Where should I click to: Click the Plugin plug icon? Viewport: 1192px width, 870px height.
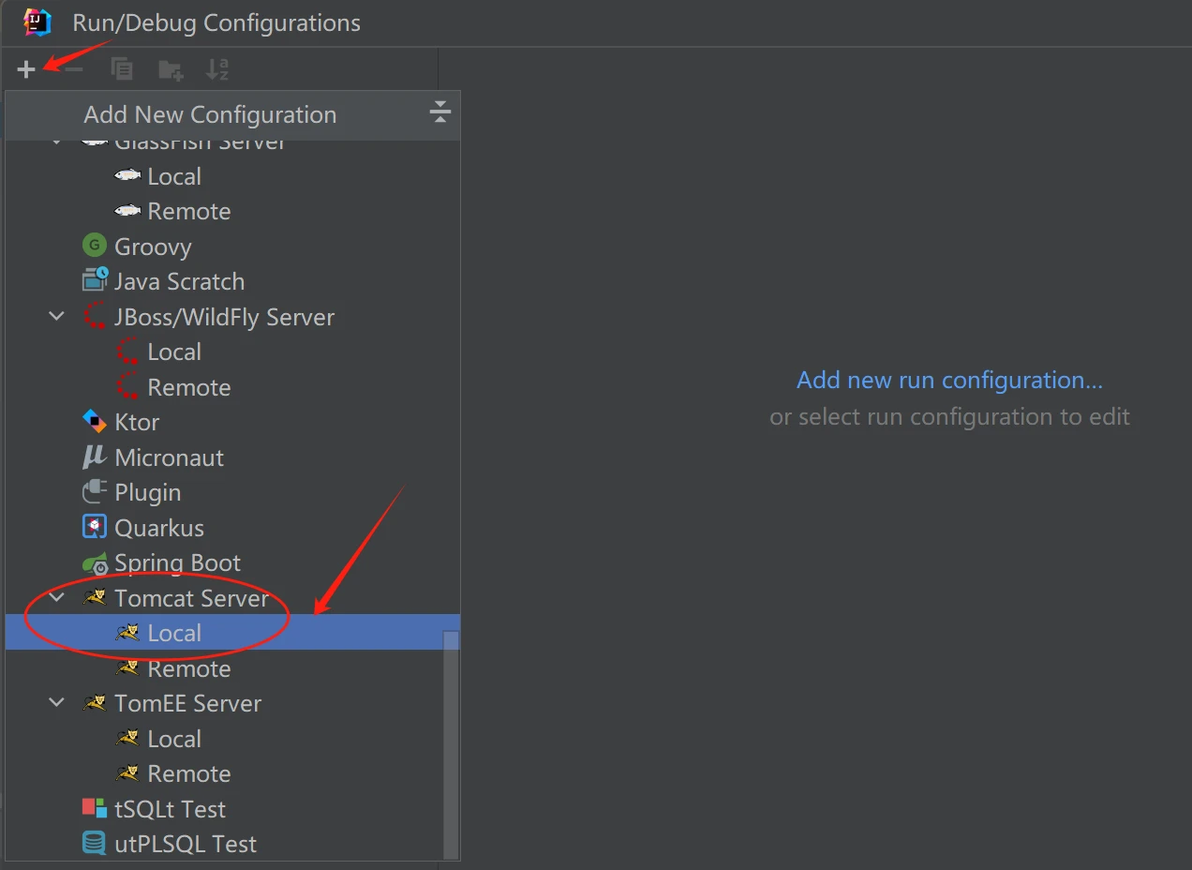(94, 491)
